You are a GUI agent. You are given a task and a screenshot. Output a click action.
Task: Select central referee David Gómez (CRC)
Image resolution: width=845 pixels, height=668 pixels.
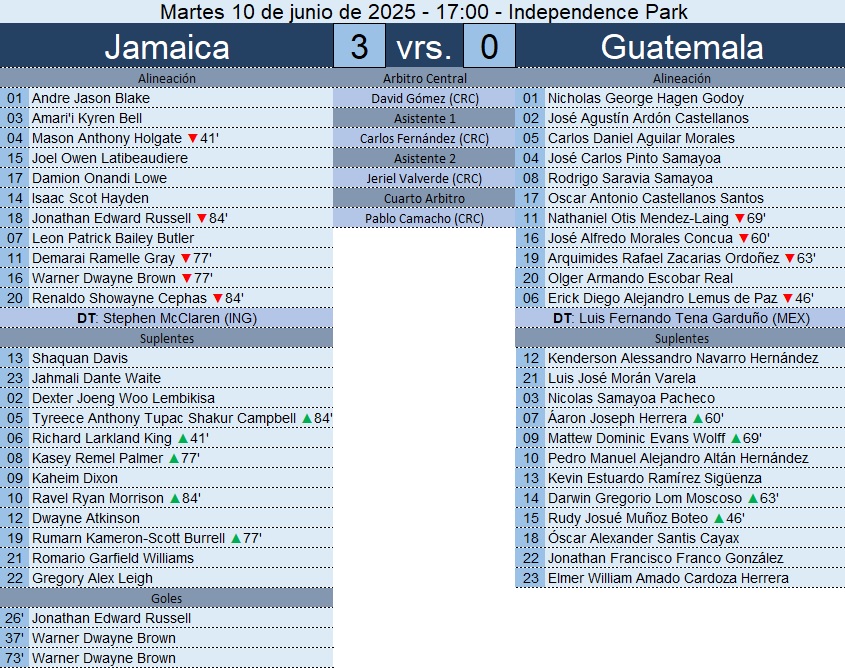[425, 98]
